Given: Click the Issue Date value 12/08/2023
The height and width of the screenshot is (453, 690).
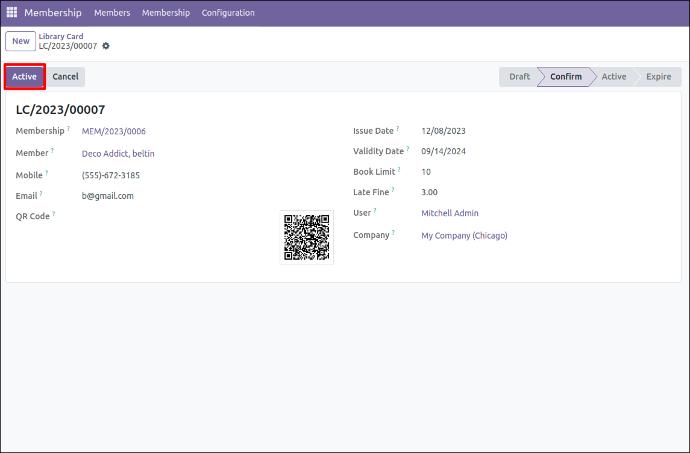Looking at the screenshot, I should pos(443,131).
